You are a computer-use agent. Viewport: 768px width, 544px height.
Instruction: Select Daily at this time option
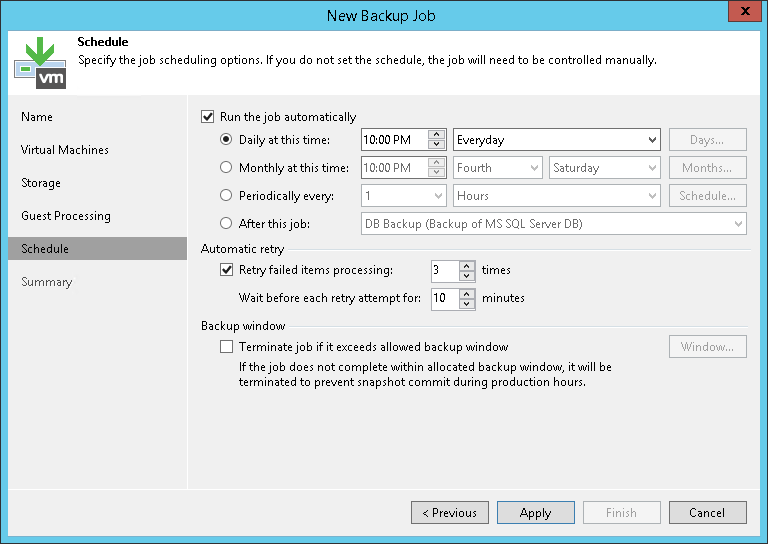[226, 140]
